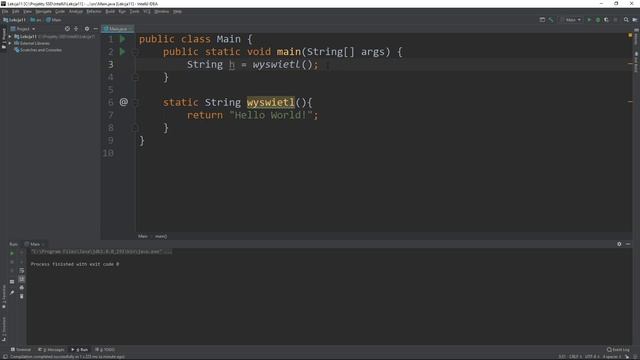Screen dimensions: 640x360
Task: Click the Run button in top toolbar
Action: click(589, 20)
